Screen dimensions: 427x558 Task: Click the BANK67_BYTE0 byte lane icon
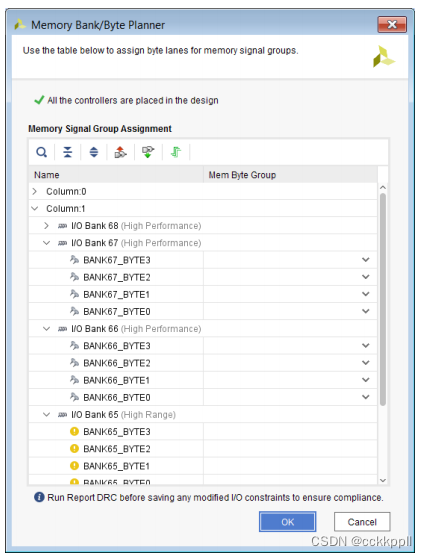tap(74, 311)
